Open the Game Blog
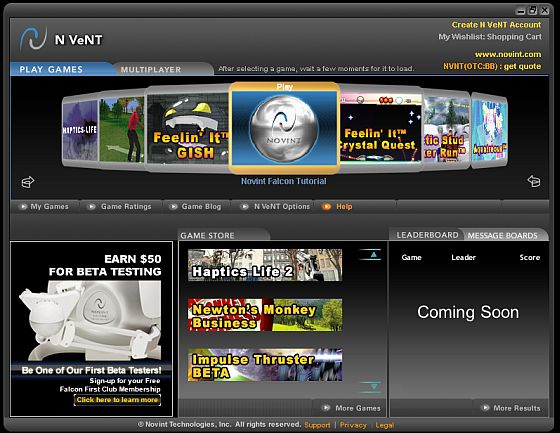560x433 pixels. (x=201, y=206)
